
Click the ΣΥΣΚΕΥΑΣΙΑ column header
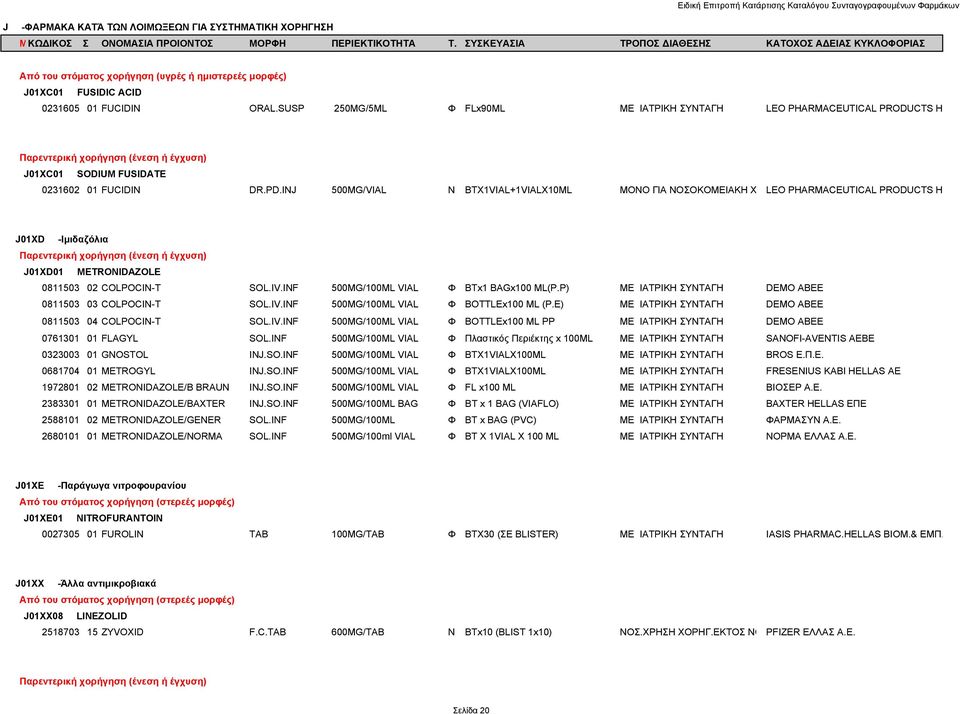494,43
